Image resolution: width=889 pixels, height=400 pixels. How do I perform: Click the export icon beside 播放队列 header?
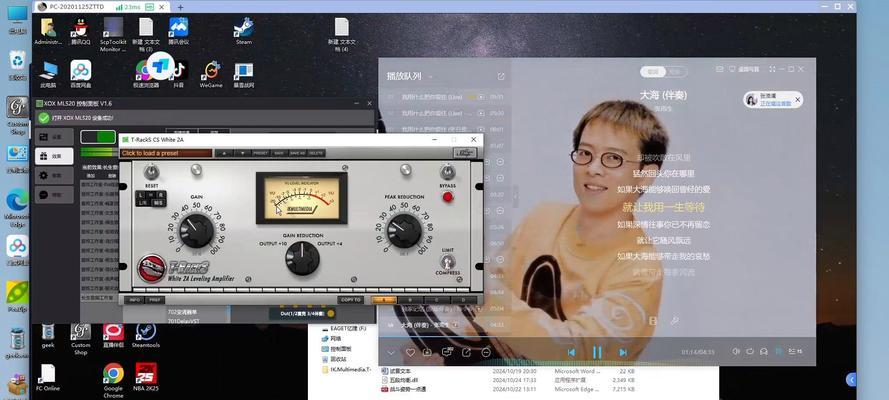coord(501,76)
